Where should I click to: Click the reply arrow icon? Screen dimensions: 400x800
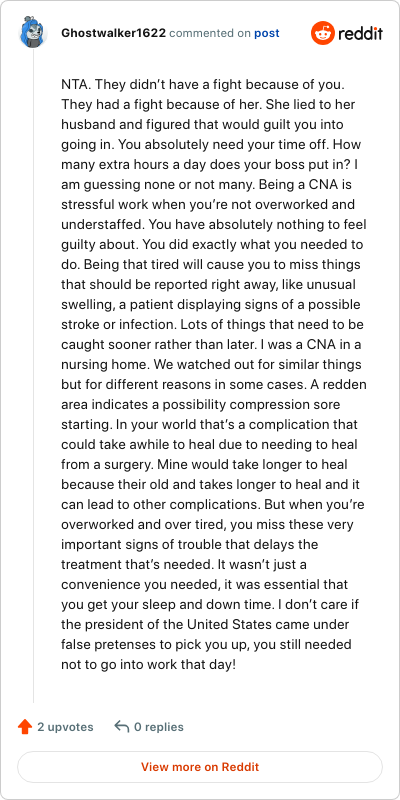(x=121, y=727)
